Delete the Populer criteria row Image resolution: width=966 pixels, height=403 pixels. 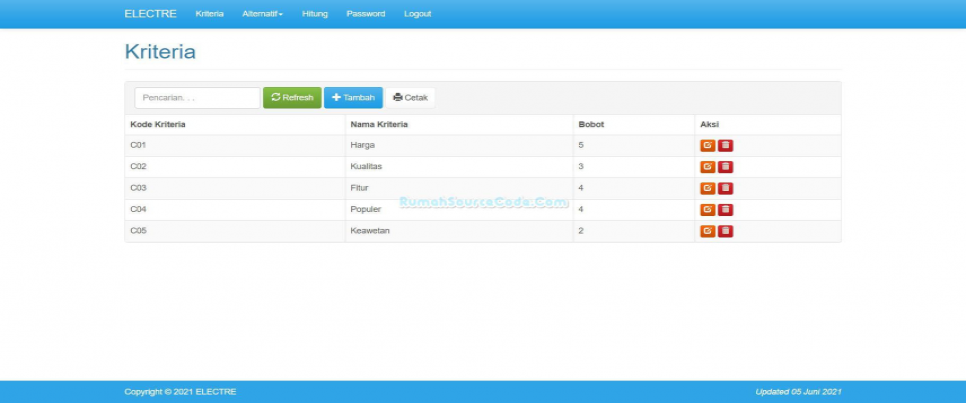pyautogui.click(x=726, y=210)
